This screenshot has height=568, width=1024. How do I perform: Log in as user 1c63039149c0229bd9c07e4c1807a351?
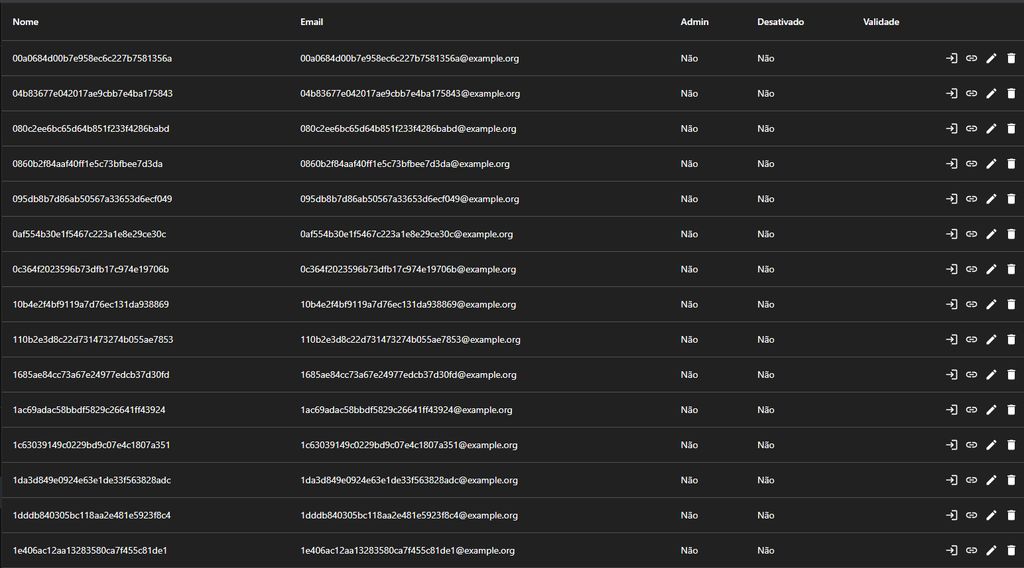coord(952,445)
